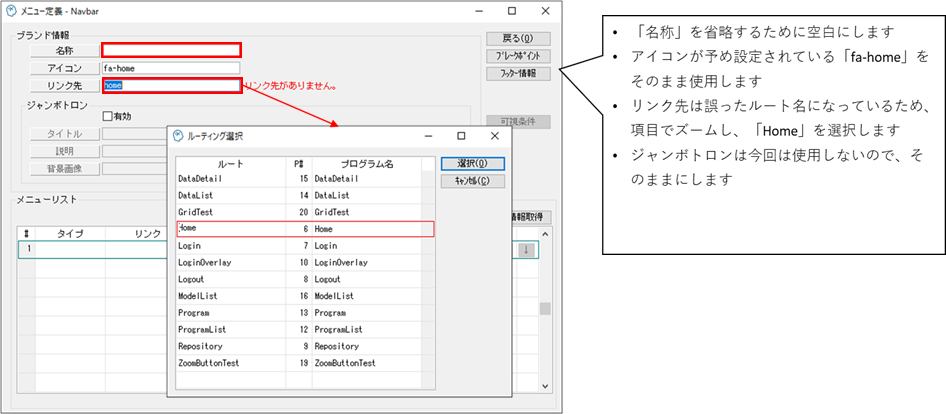Click the 戻る(Q) button
This screenshot has height=414, width=946.
coord(517,39)
